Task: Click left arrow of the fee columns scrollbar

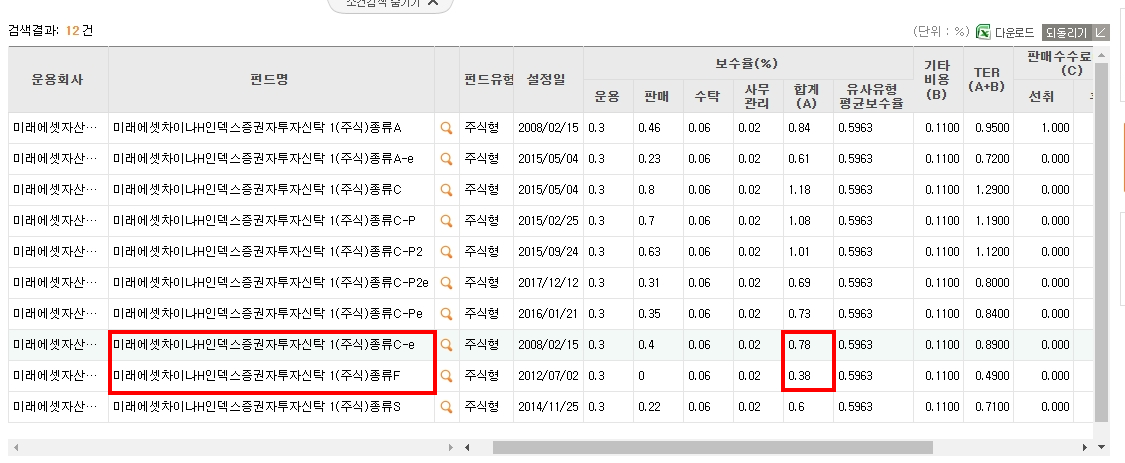Action: coord(468,447)
